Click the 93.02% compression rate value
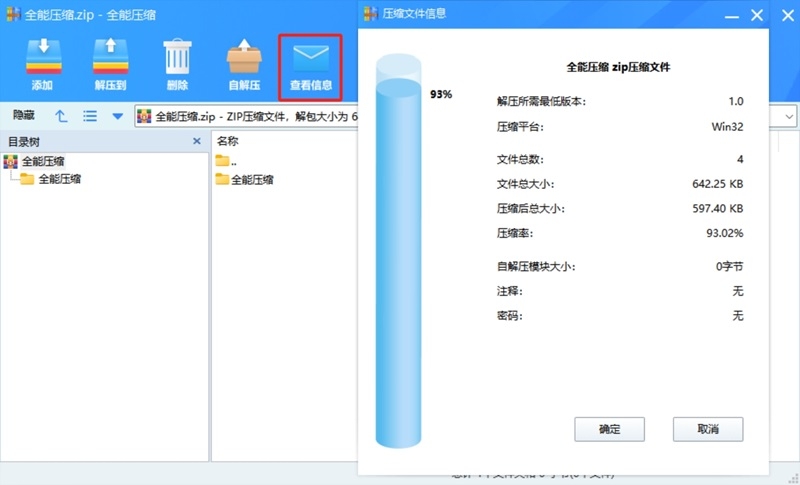 (724, 234)
